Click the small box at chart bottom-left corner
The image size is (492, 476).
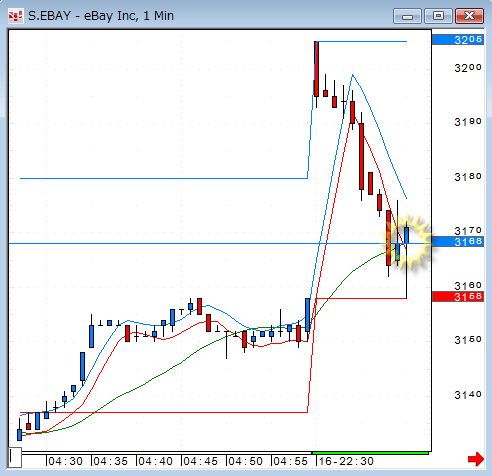15,457
